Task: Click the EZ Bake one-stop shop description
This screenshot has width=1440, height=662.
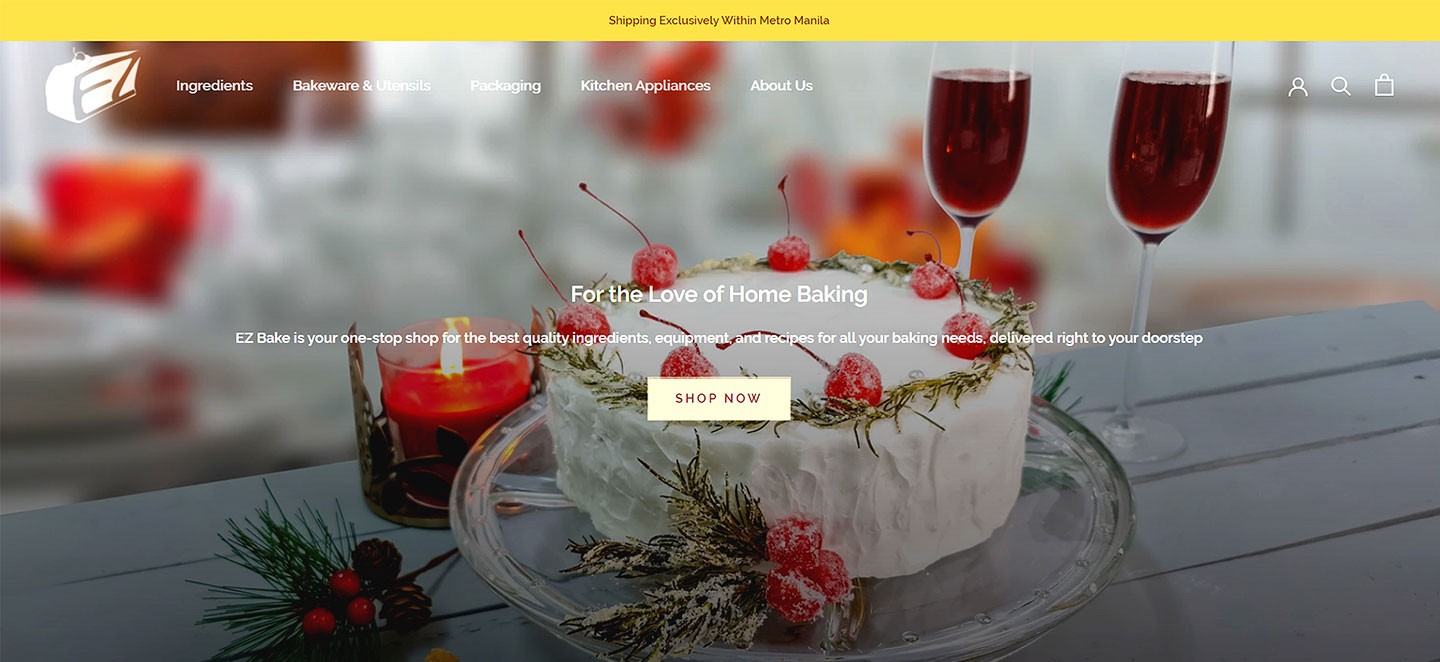Action: coord(719,338)
